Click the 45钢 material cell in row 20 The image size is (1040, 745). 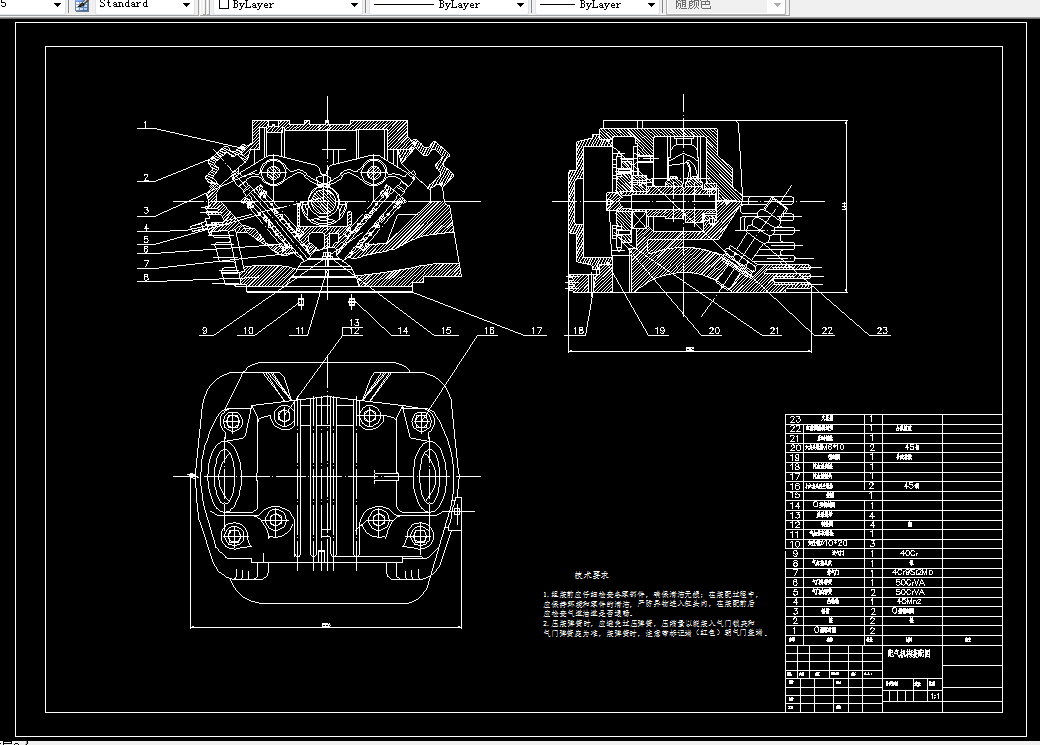point(911,447)
